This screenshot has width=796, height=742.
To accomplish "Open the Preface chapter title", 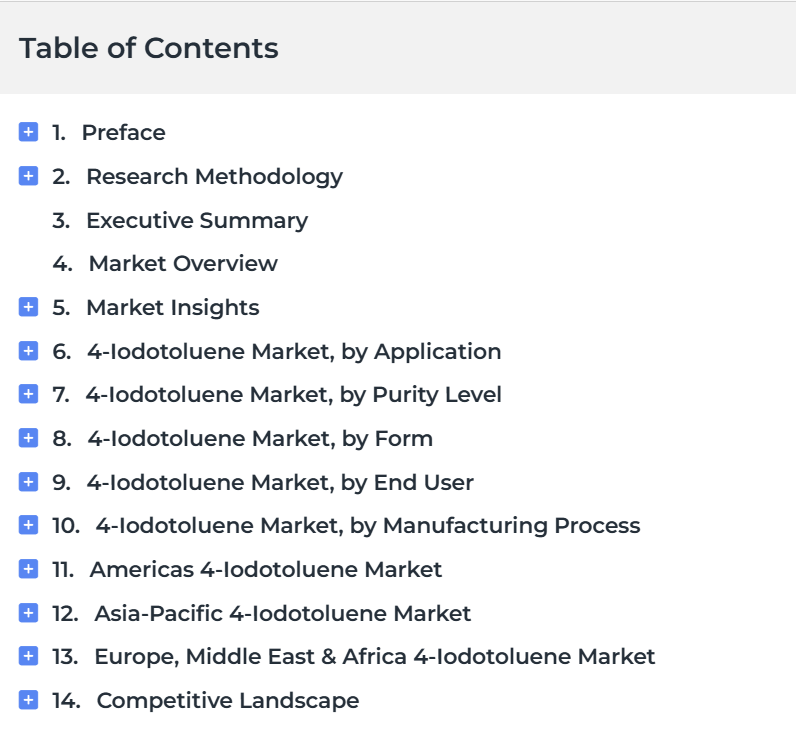I will [x=123, y=133].
